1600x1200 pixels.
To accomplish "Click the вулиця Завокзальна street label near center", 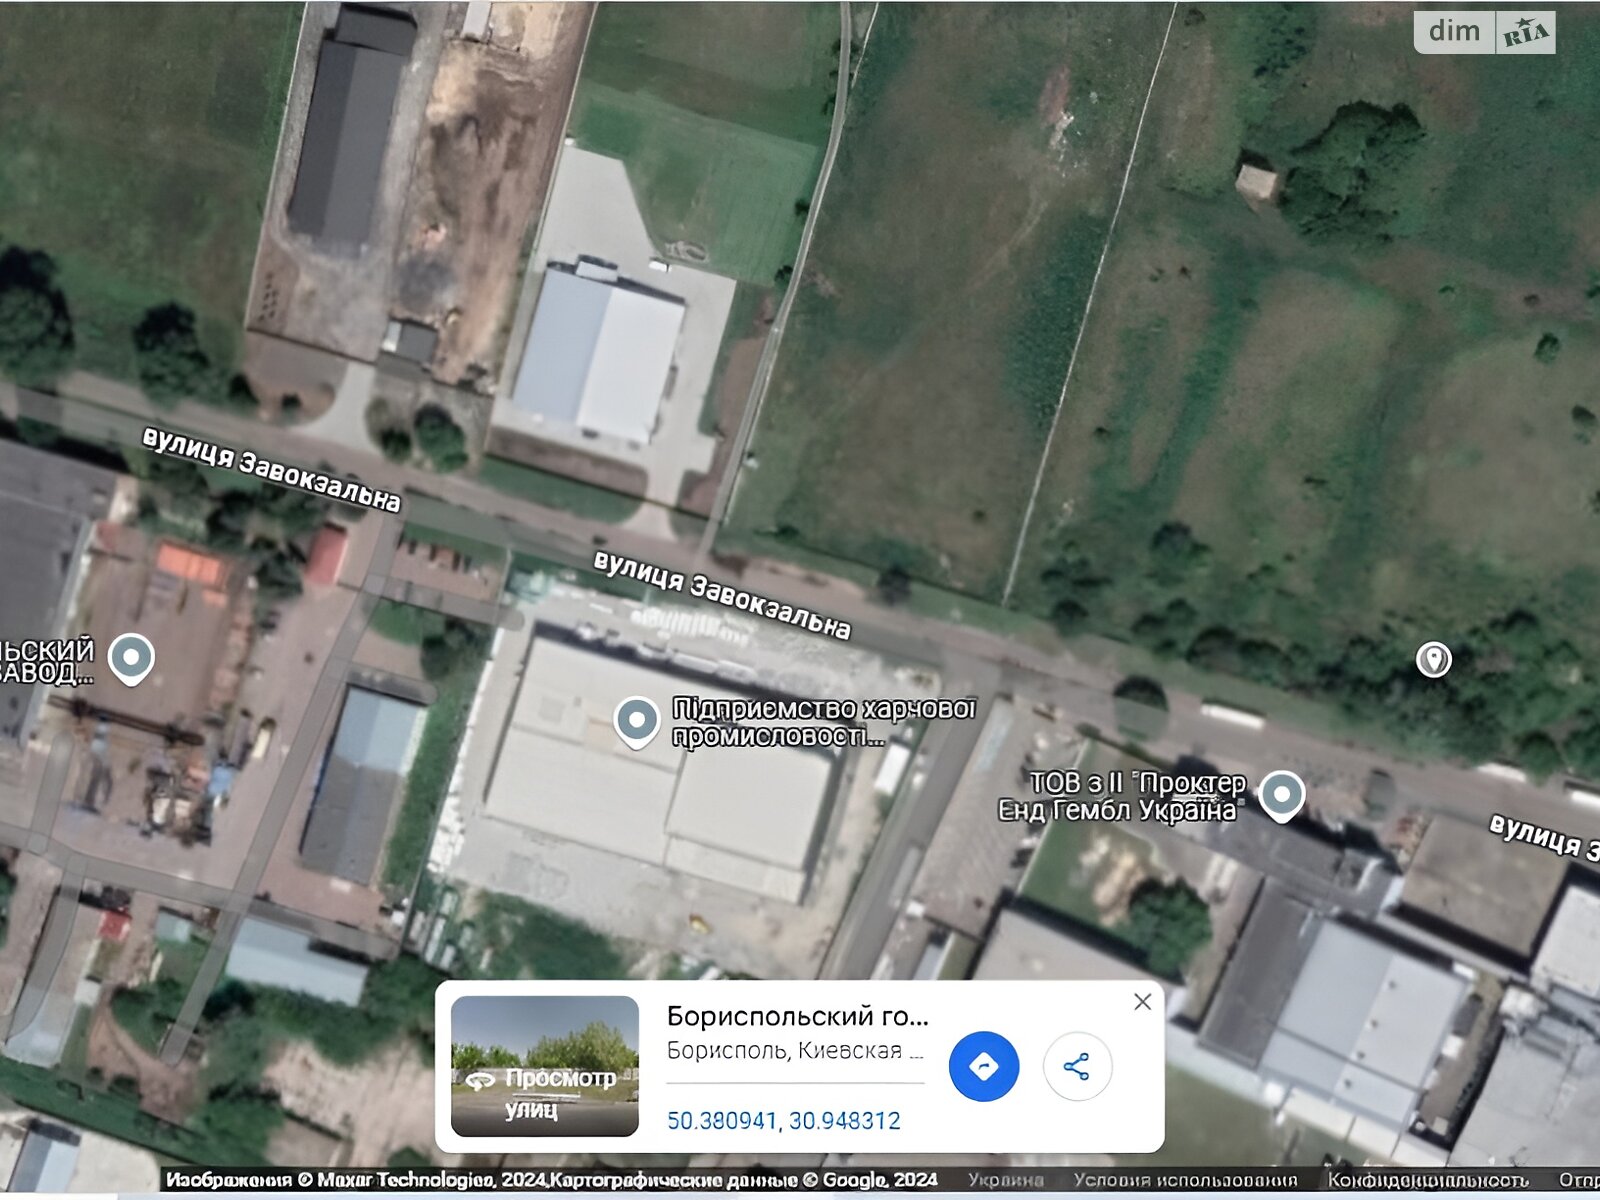I will [x=722, y=595].
